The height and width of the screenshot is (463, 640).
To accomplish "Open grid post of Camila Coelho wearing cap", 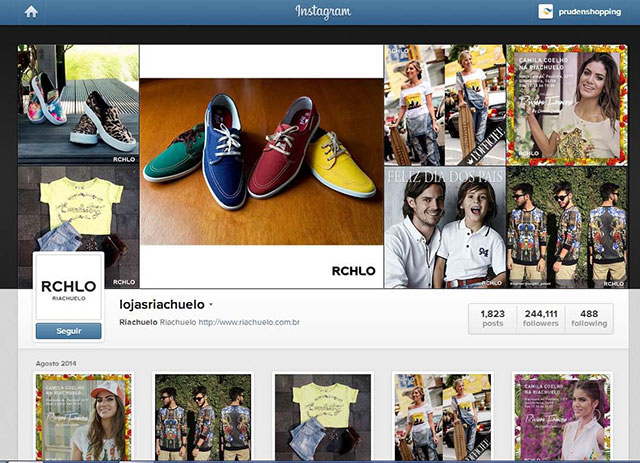I will coord(84,417).
